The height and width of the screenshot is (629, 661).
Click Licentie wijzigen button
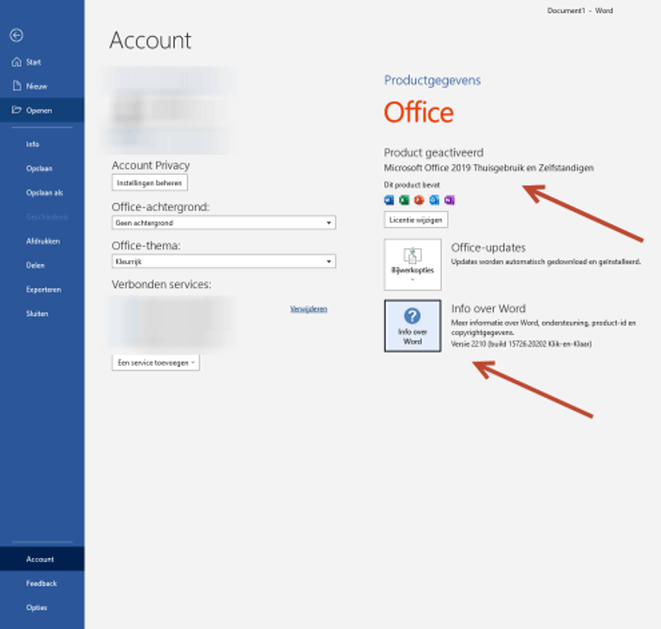pyautogui.click(x=416, y=220)
